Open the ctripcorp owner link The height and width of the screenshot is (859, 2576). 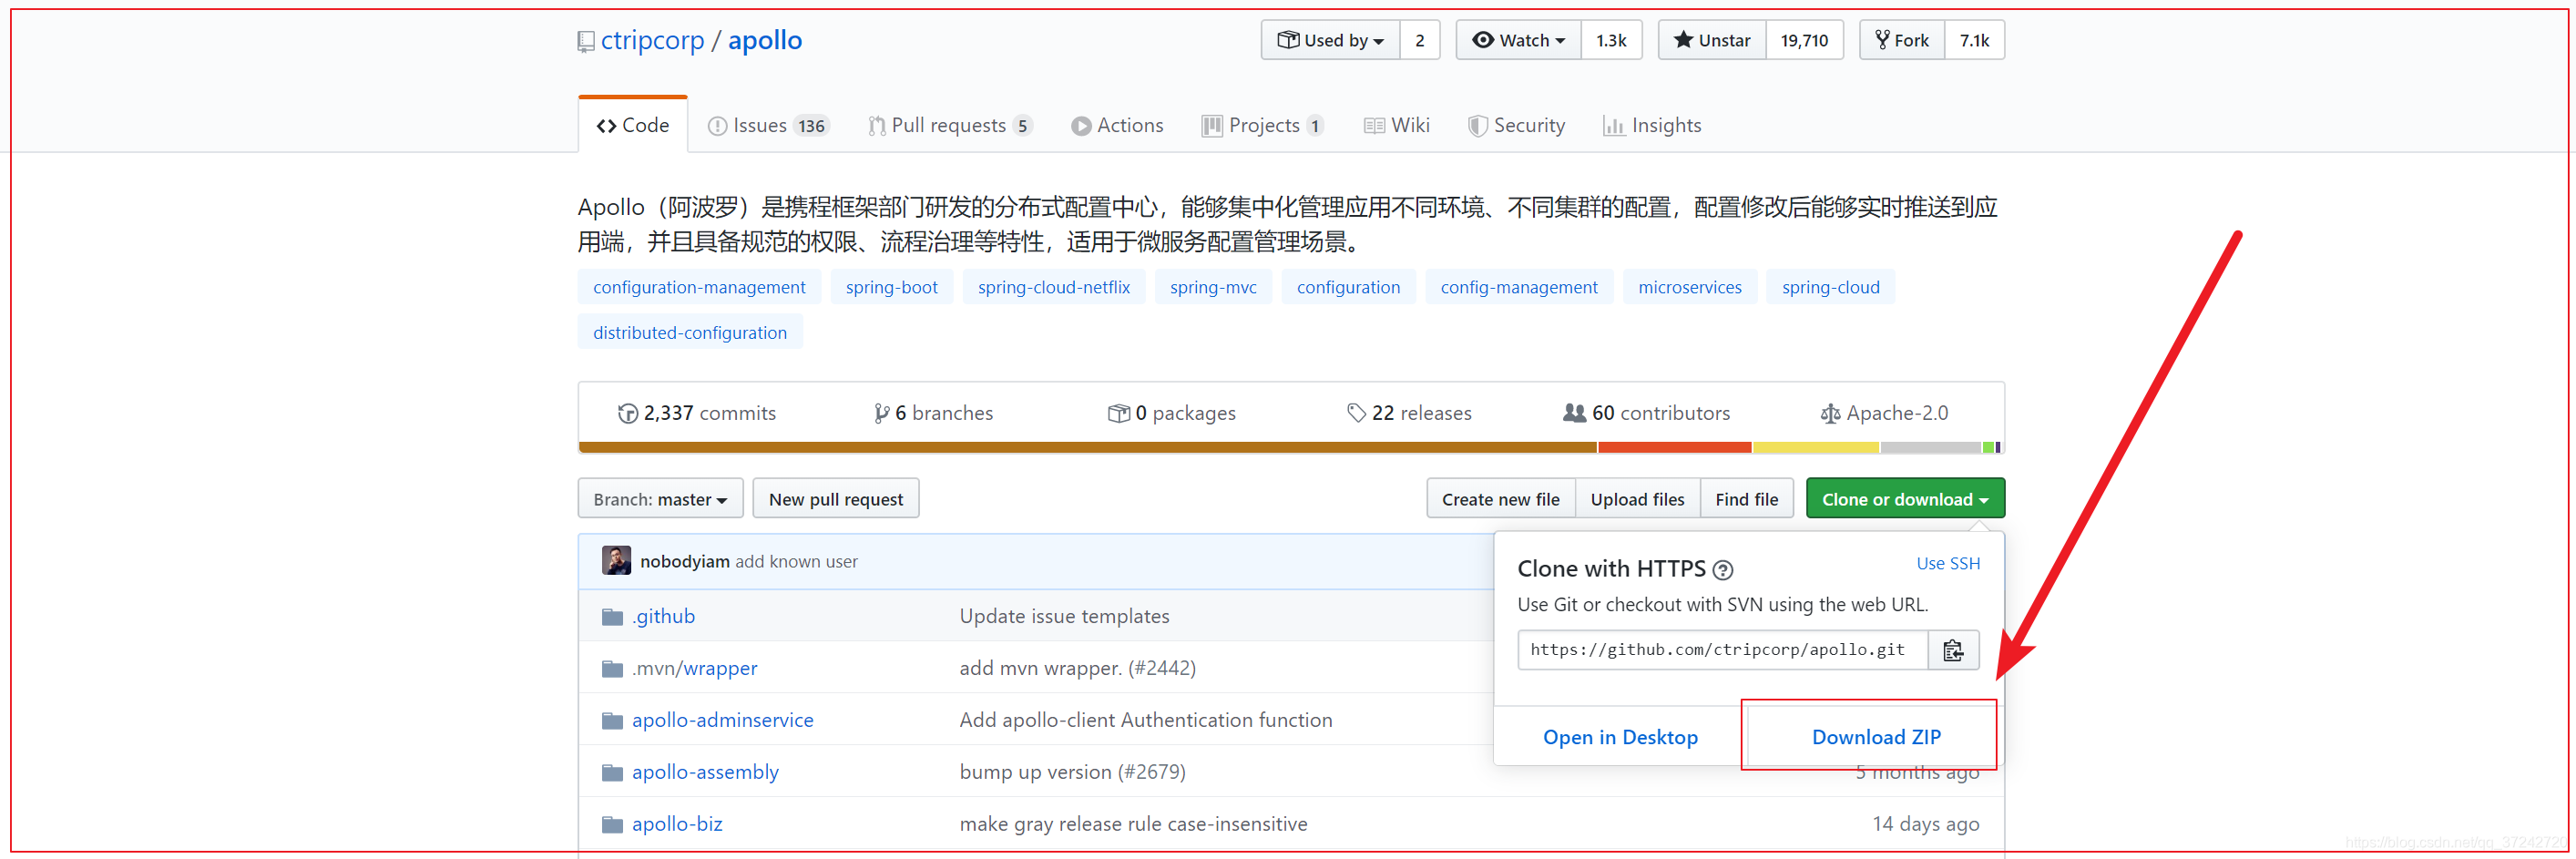[x=652, y=40]
